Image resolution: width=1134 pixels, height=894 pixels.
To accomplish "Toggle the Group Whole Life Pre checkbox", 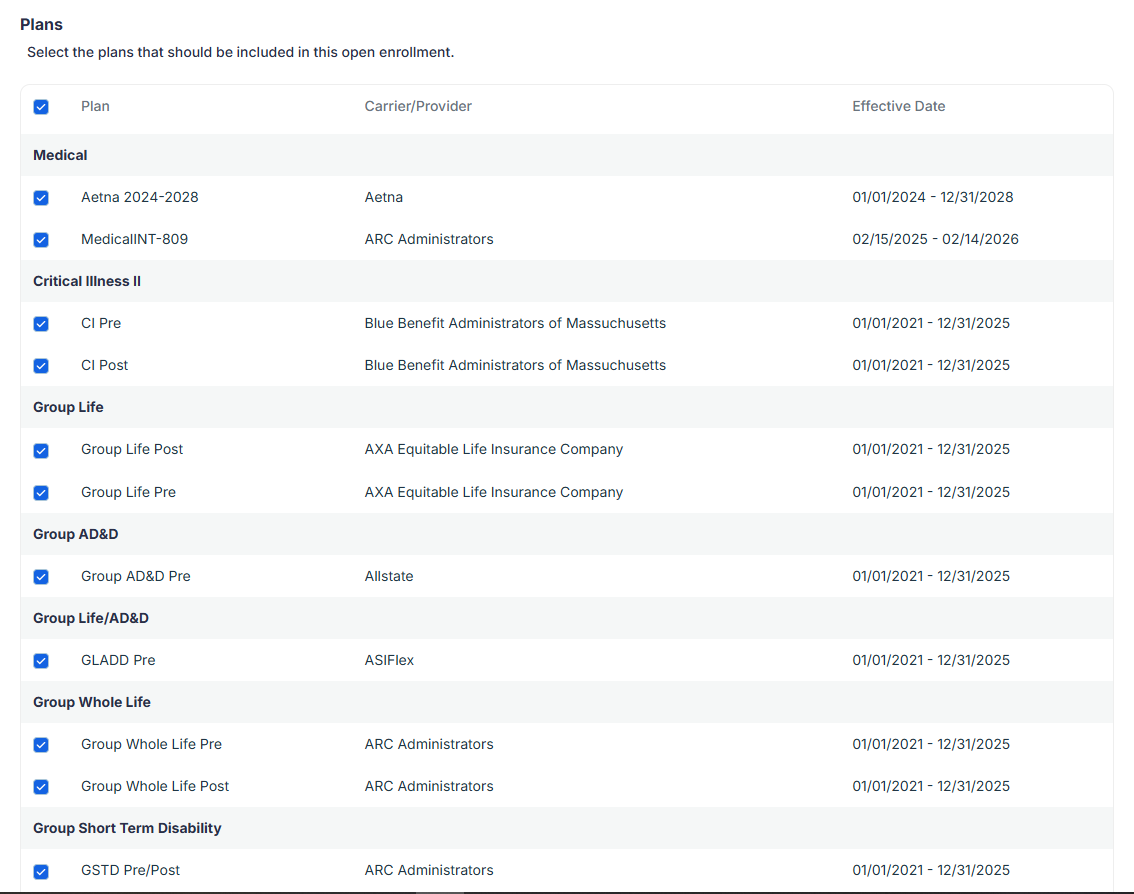I will pos(41,745).
